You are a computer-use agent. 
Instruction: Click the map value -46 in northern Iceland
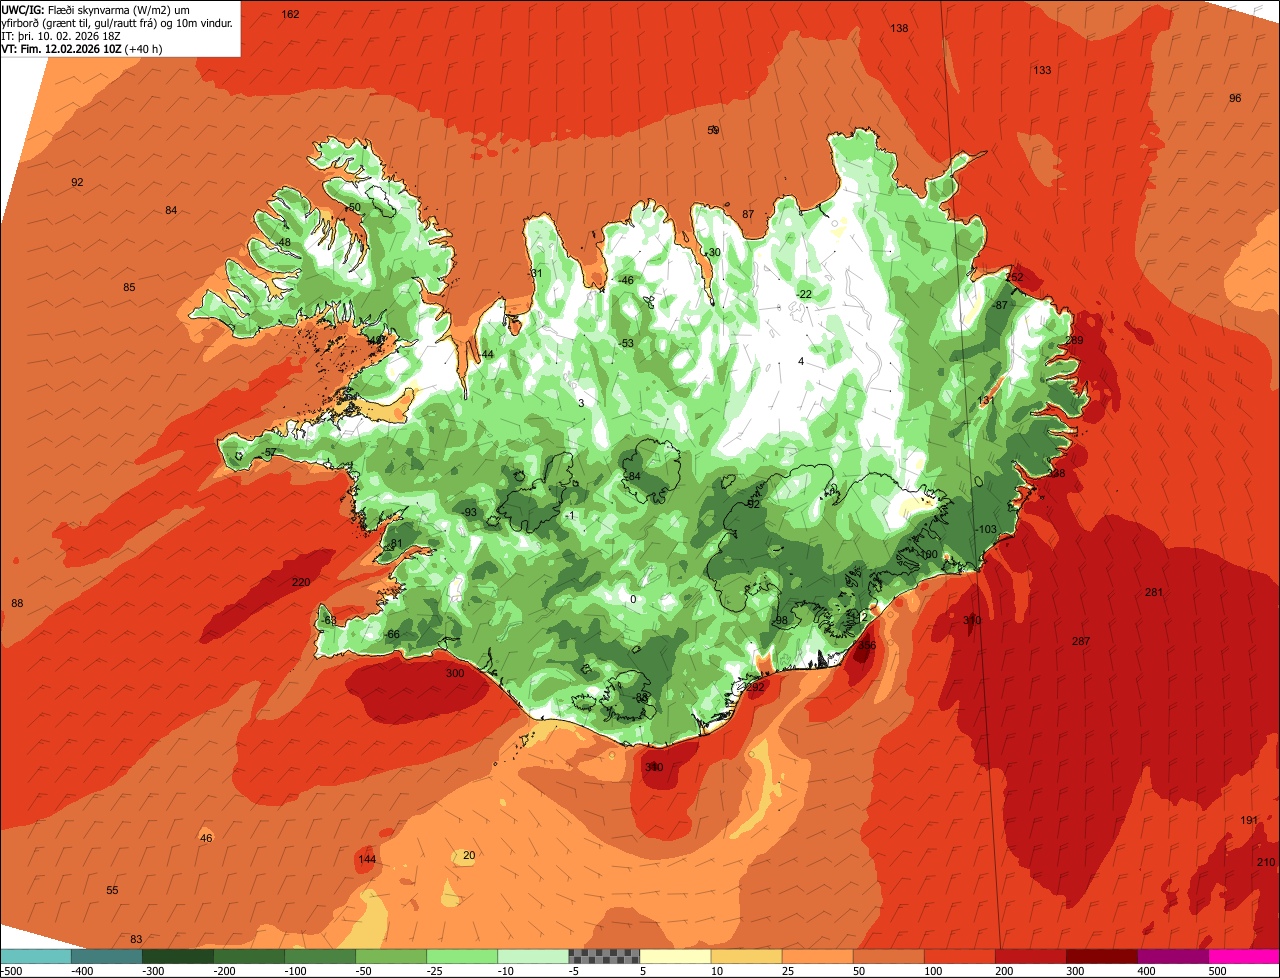coord(626,280)
